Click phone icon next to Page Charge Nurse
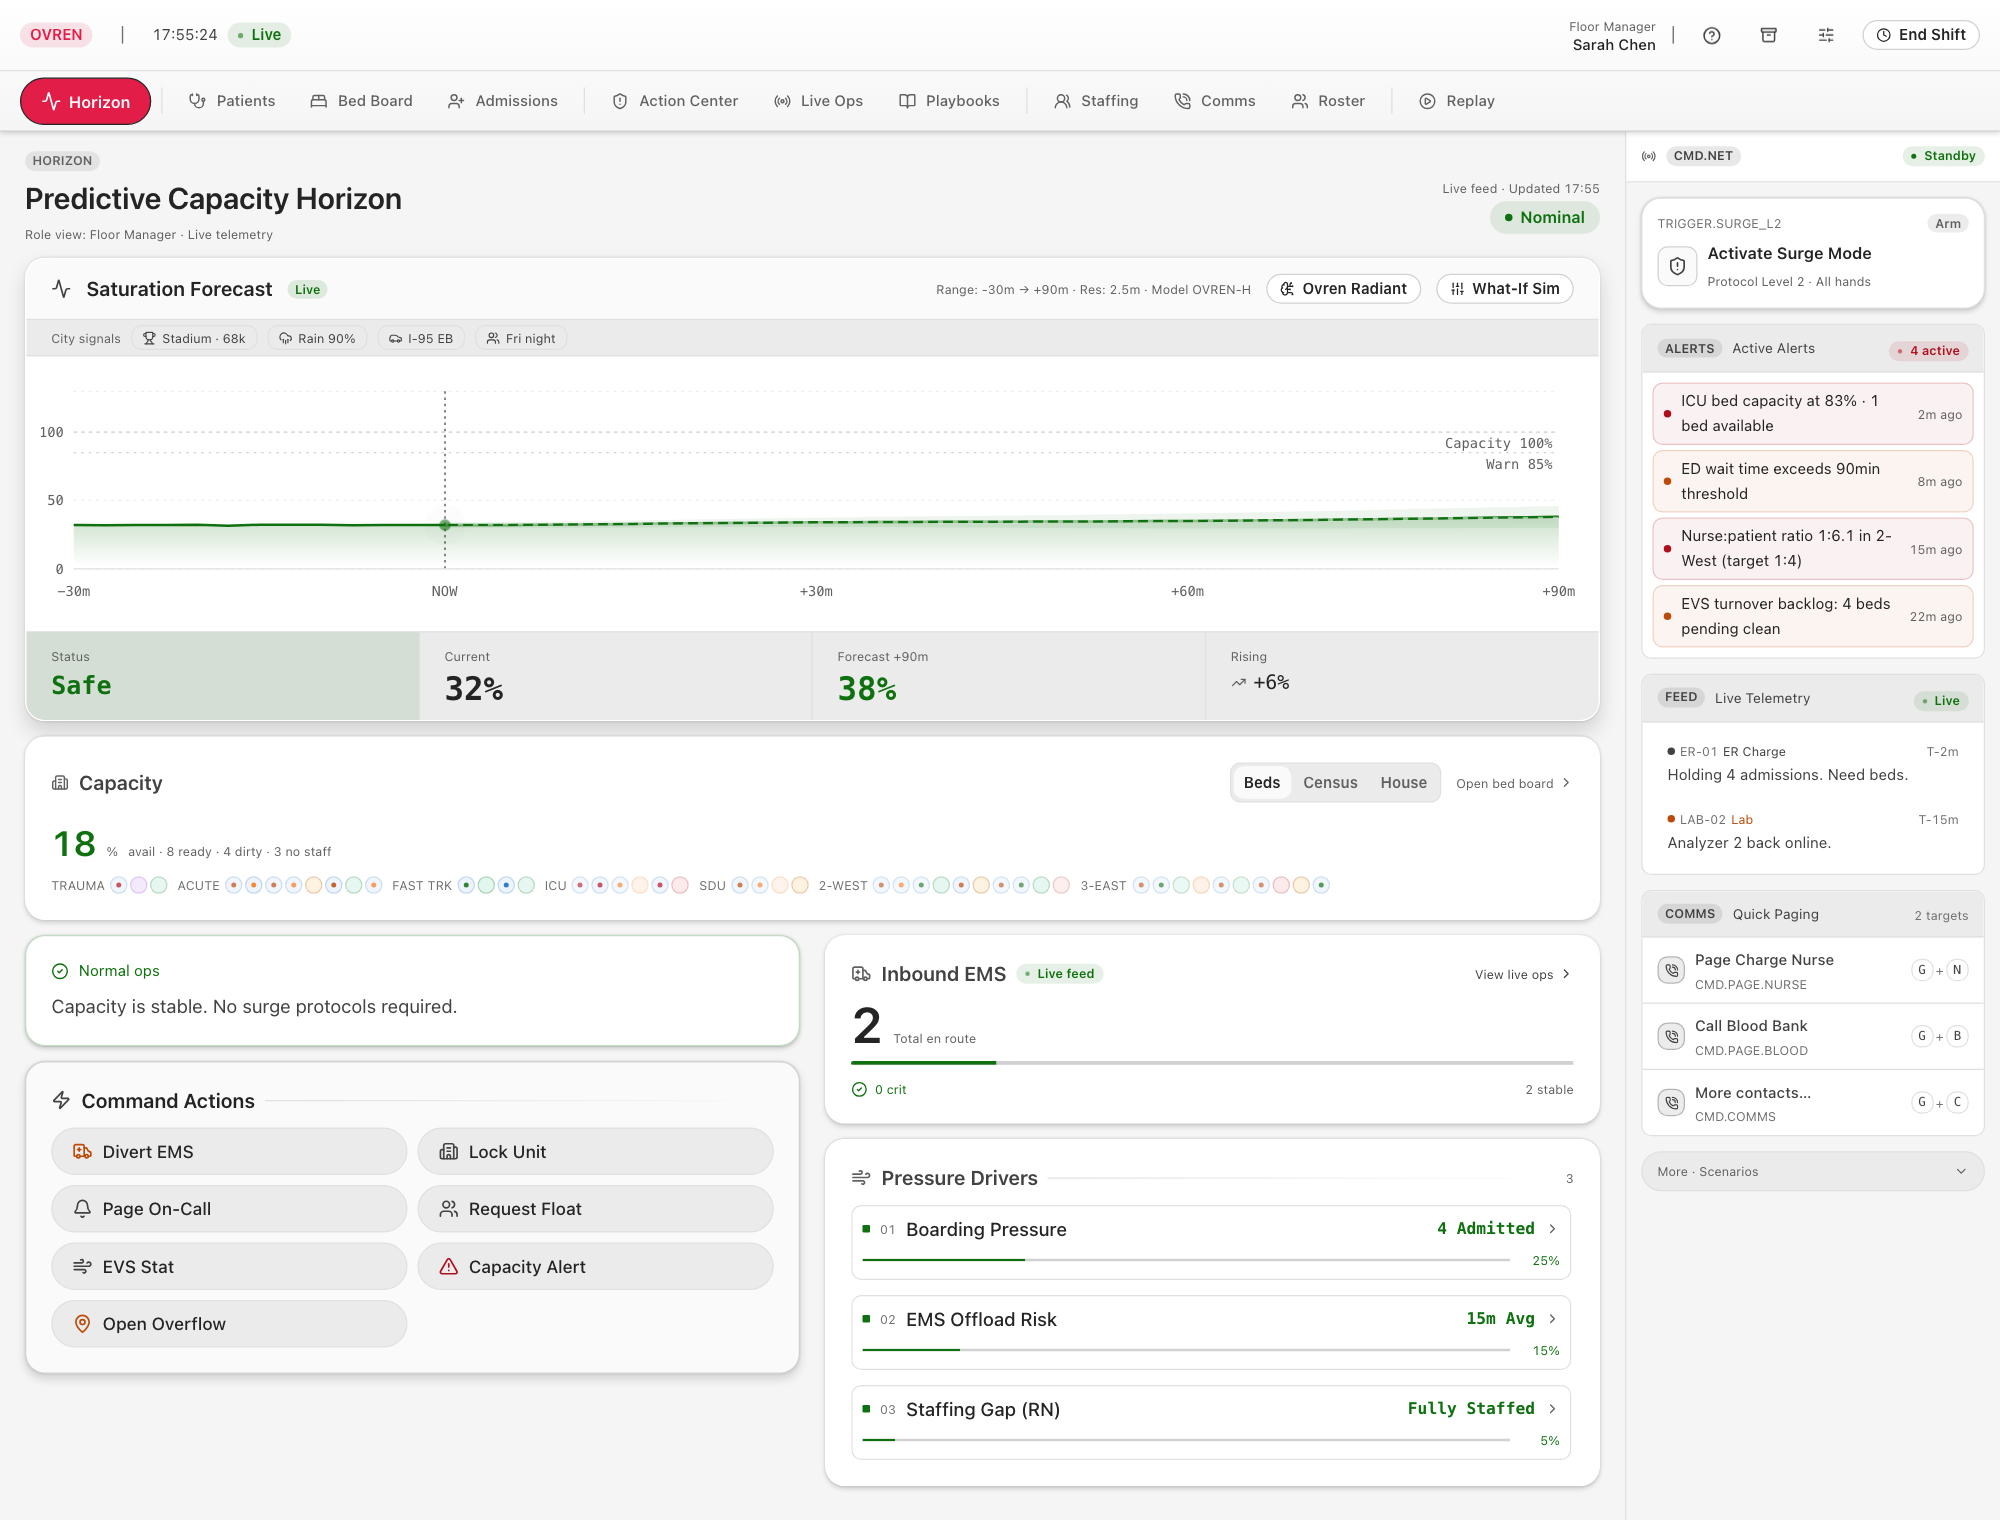The image size is (2000, 1520). (x=1672, y=970)
